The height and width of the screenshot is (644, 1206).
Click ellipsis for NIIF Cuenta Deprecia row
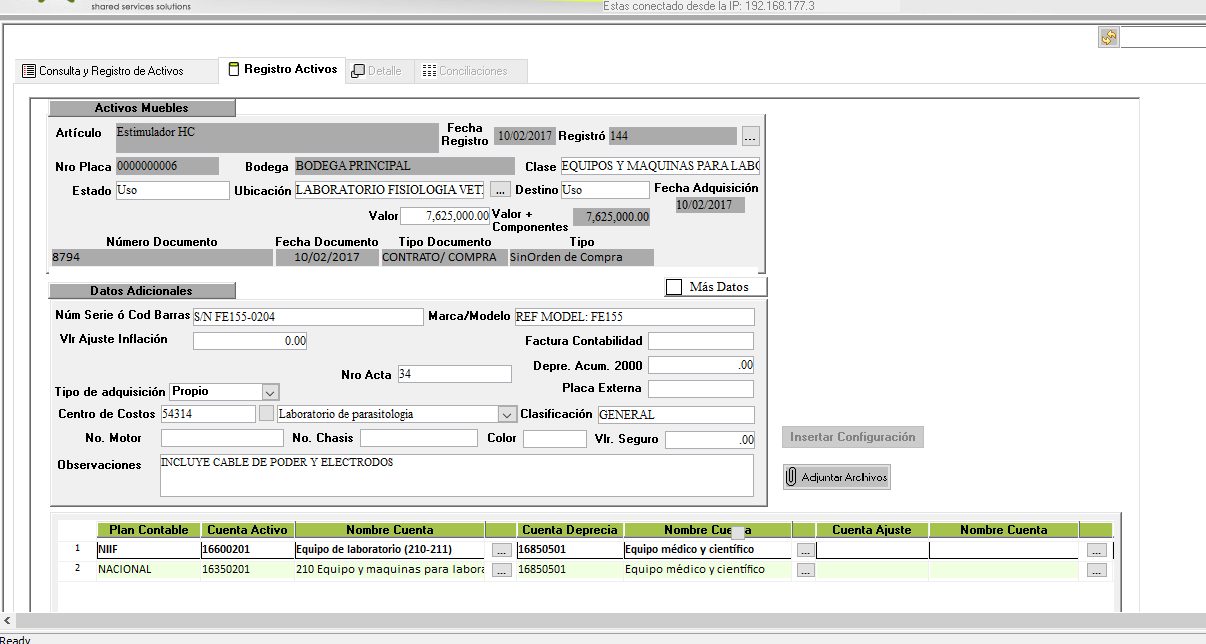[x=805, y=549]
